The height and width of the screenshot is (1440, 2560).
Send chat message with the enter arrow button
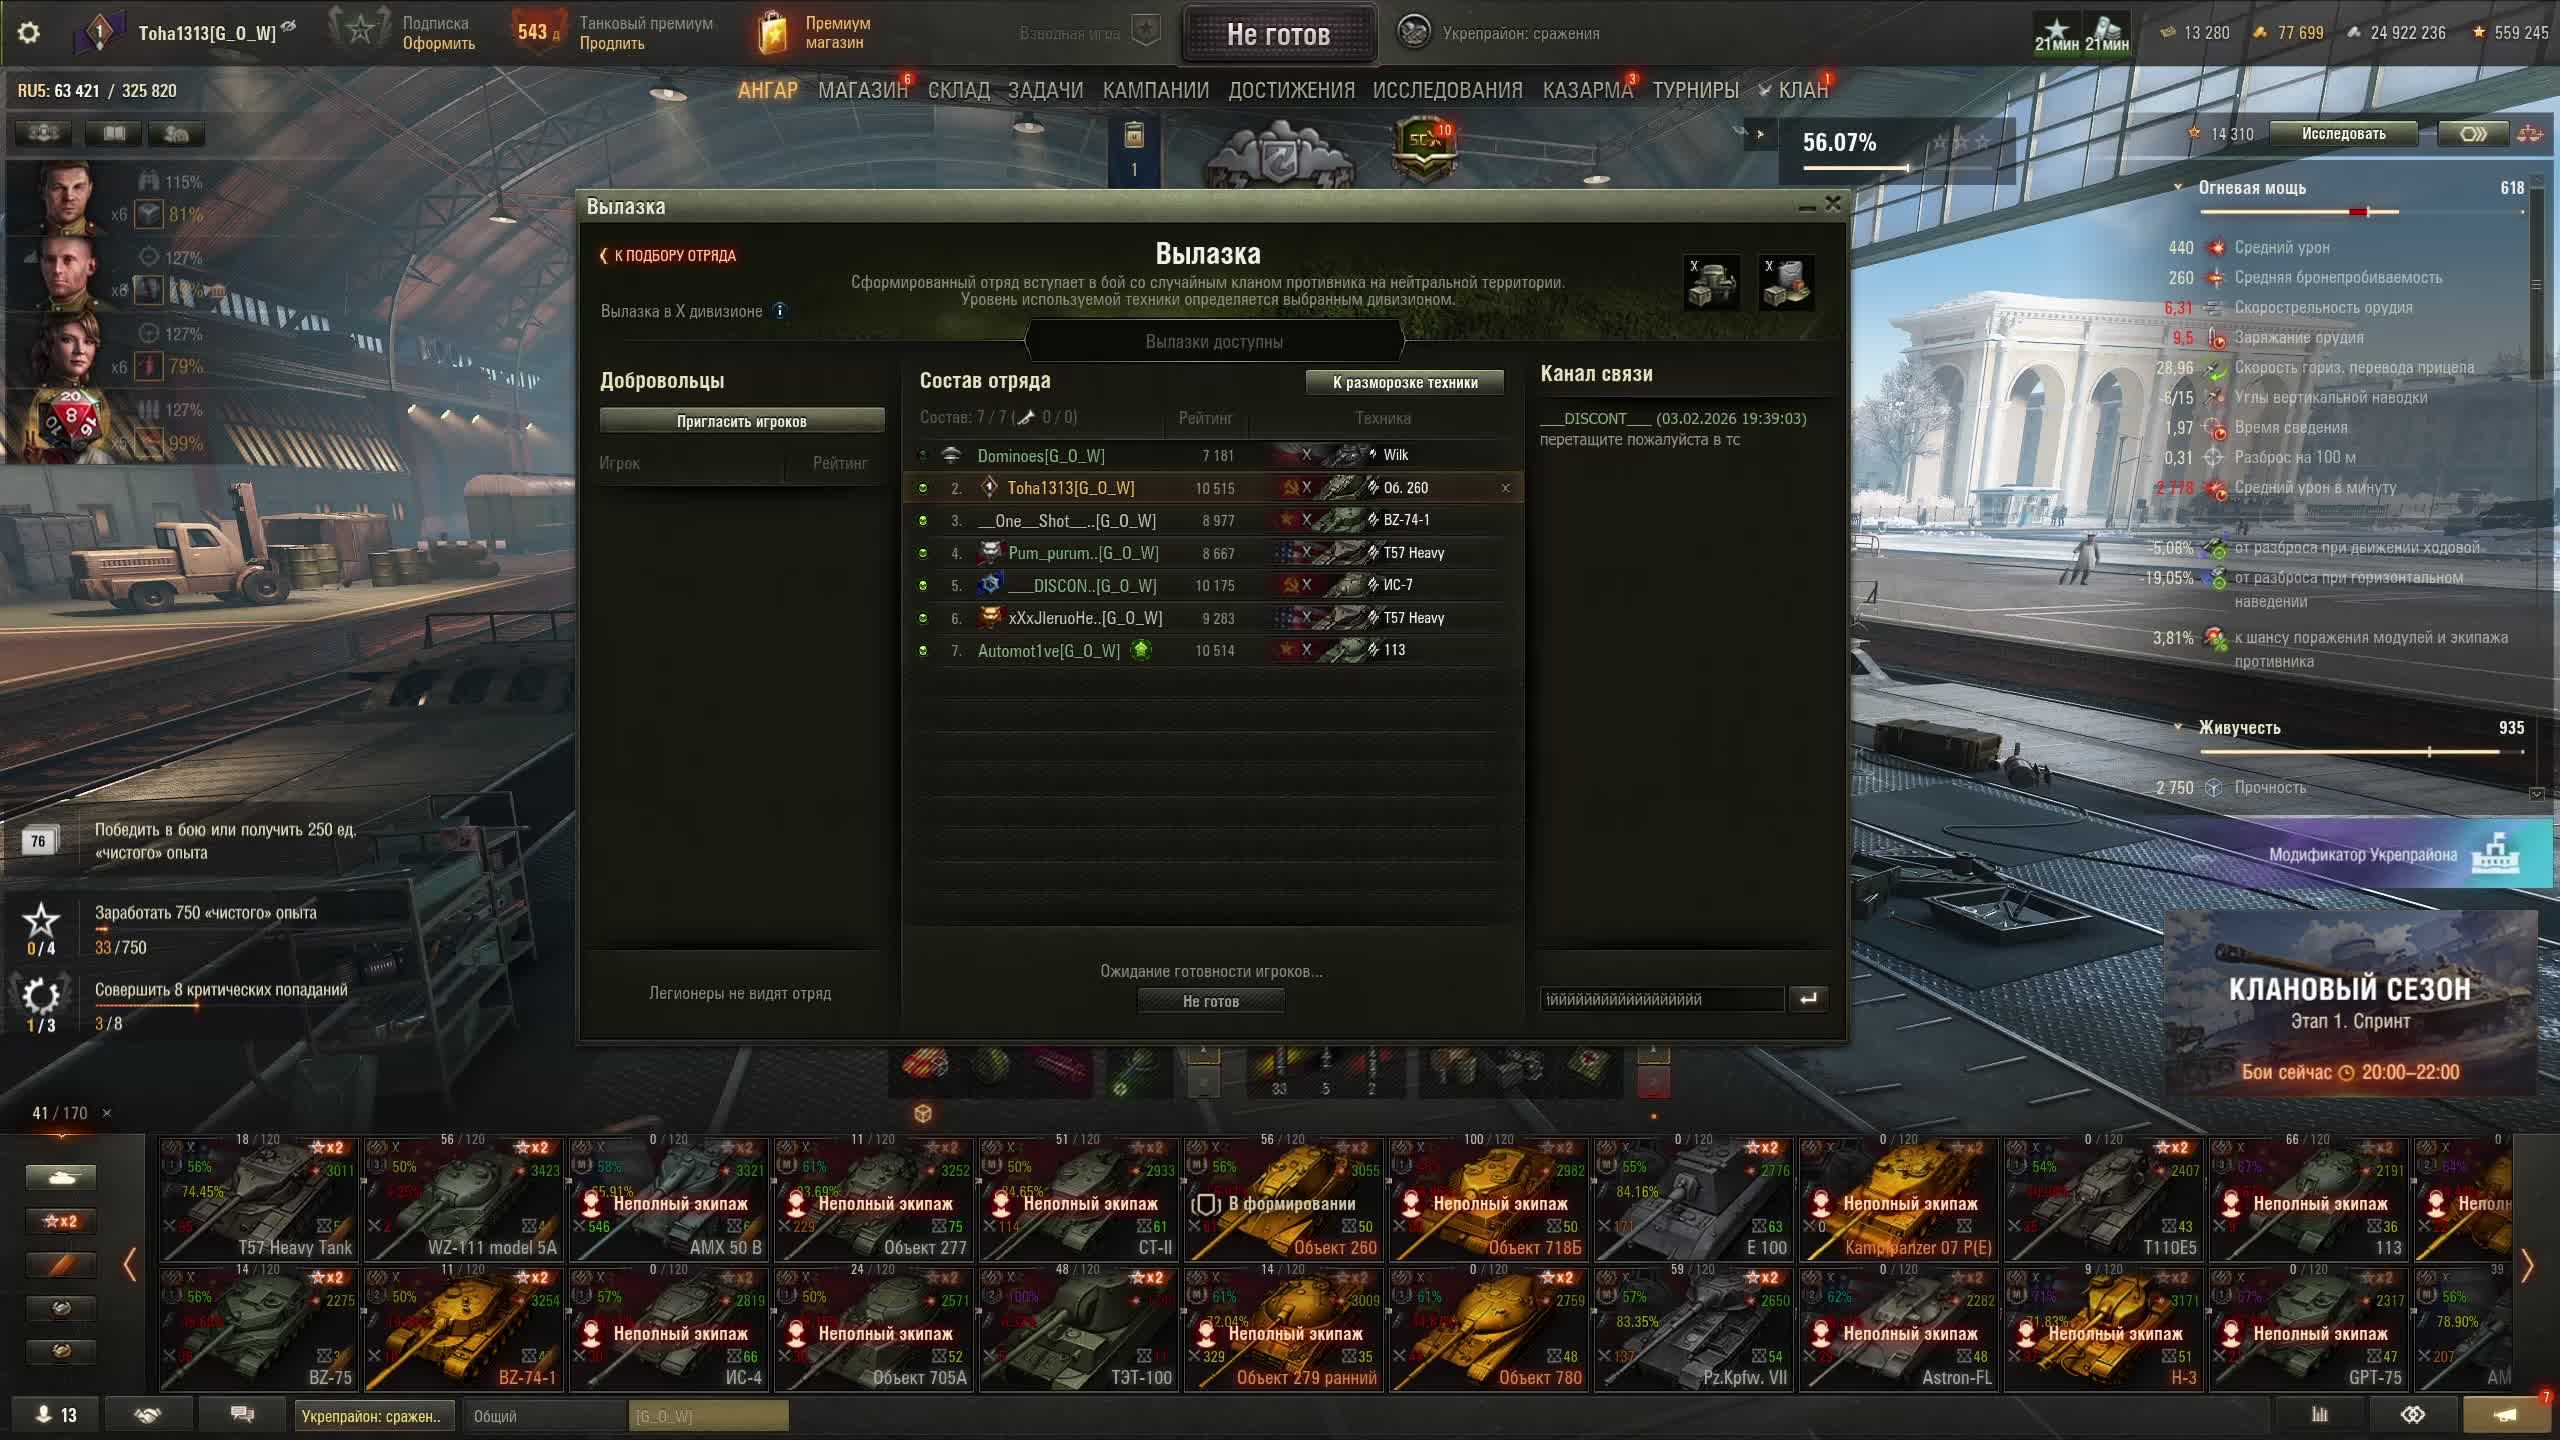pyautogui.click(x=1808, y=998)
